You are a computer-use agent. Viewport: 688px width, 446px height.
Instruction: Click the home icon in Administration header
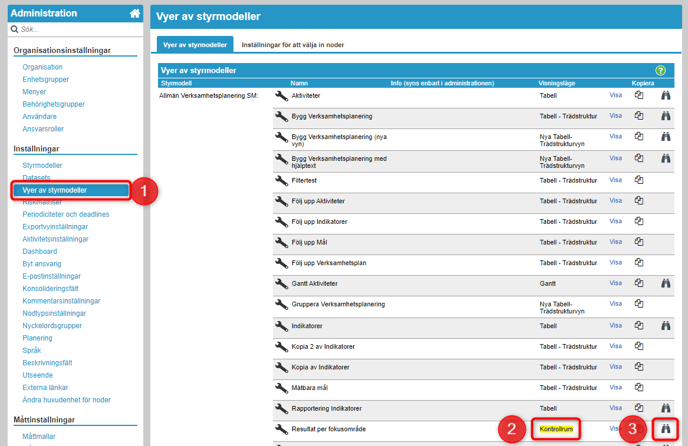coord(135,13)
